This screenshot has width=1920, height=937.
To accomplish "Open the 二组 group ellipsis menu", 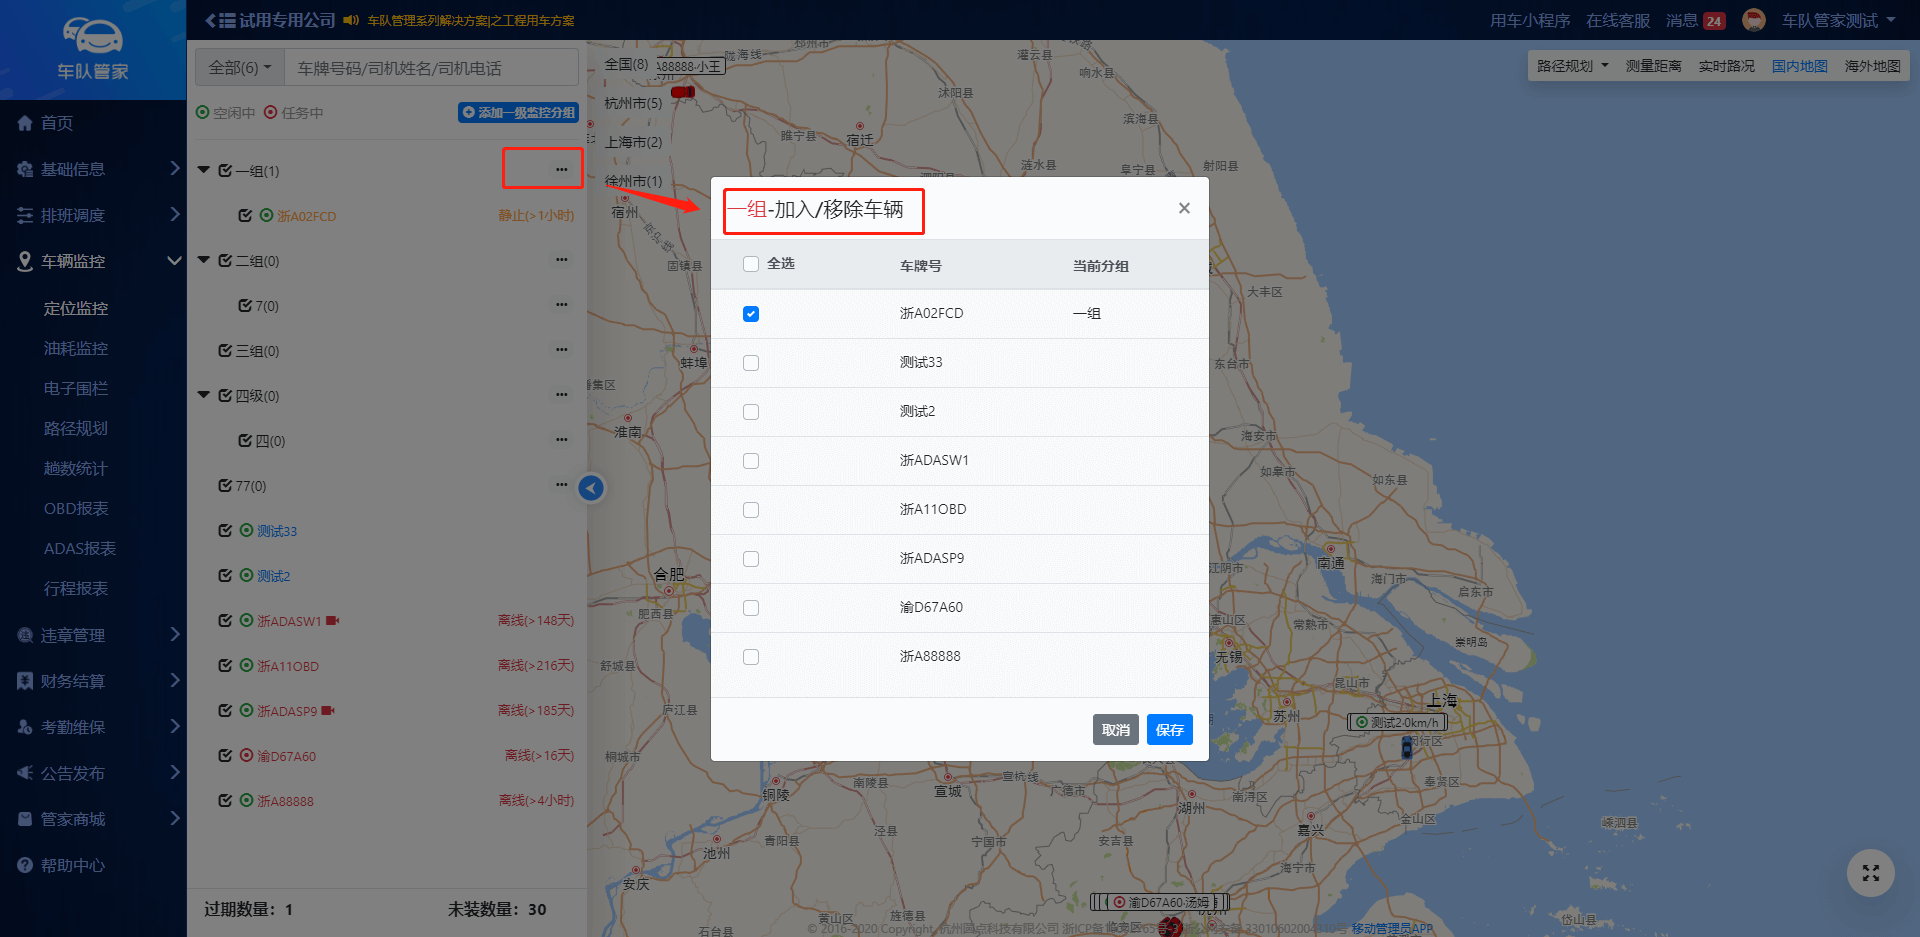I will 561,260.
